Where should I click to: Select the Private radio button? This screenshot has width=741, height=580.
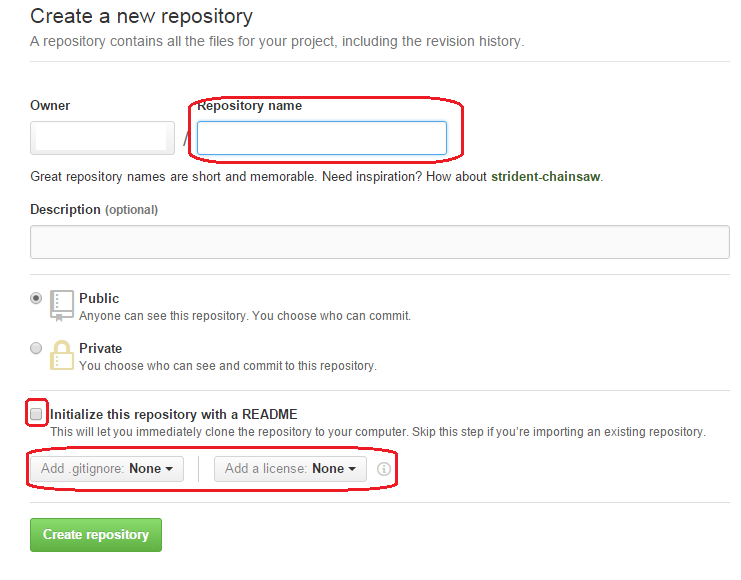pos(36,348)
